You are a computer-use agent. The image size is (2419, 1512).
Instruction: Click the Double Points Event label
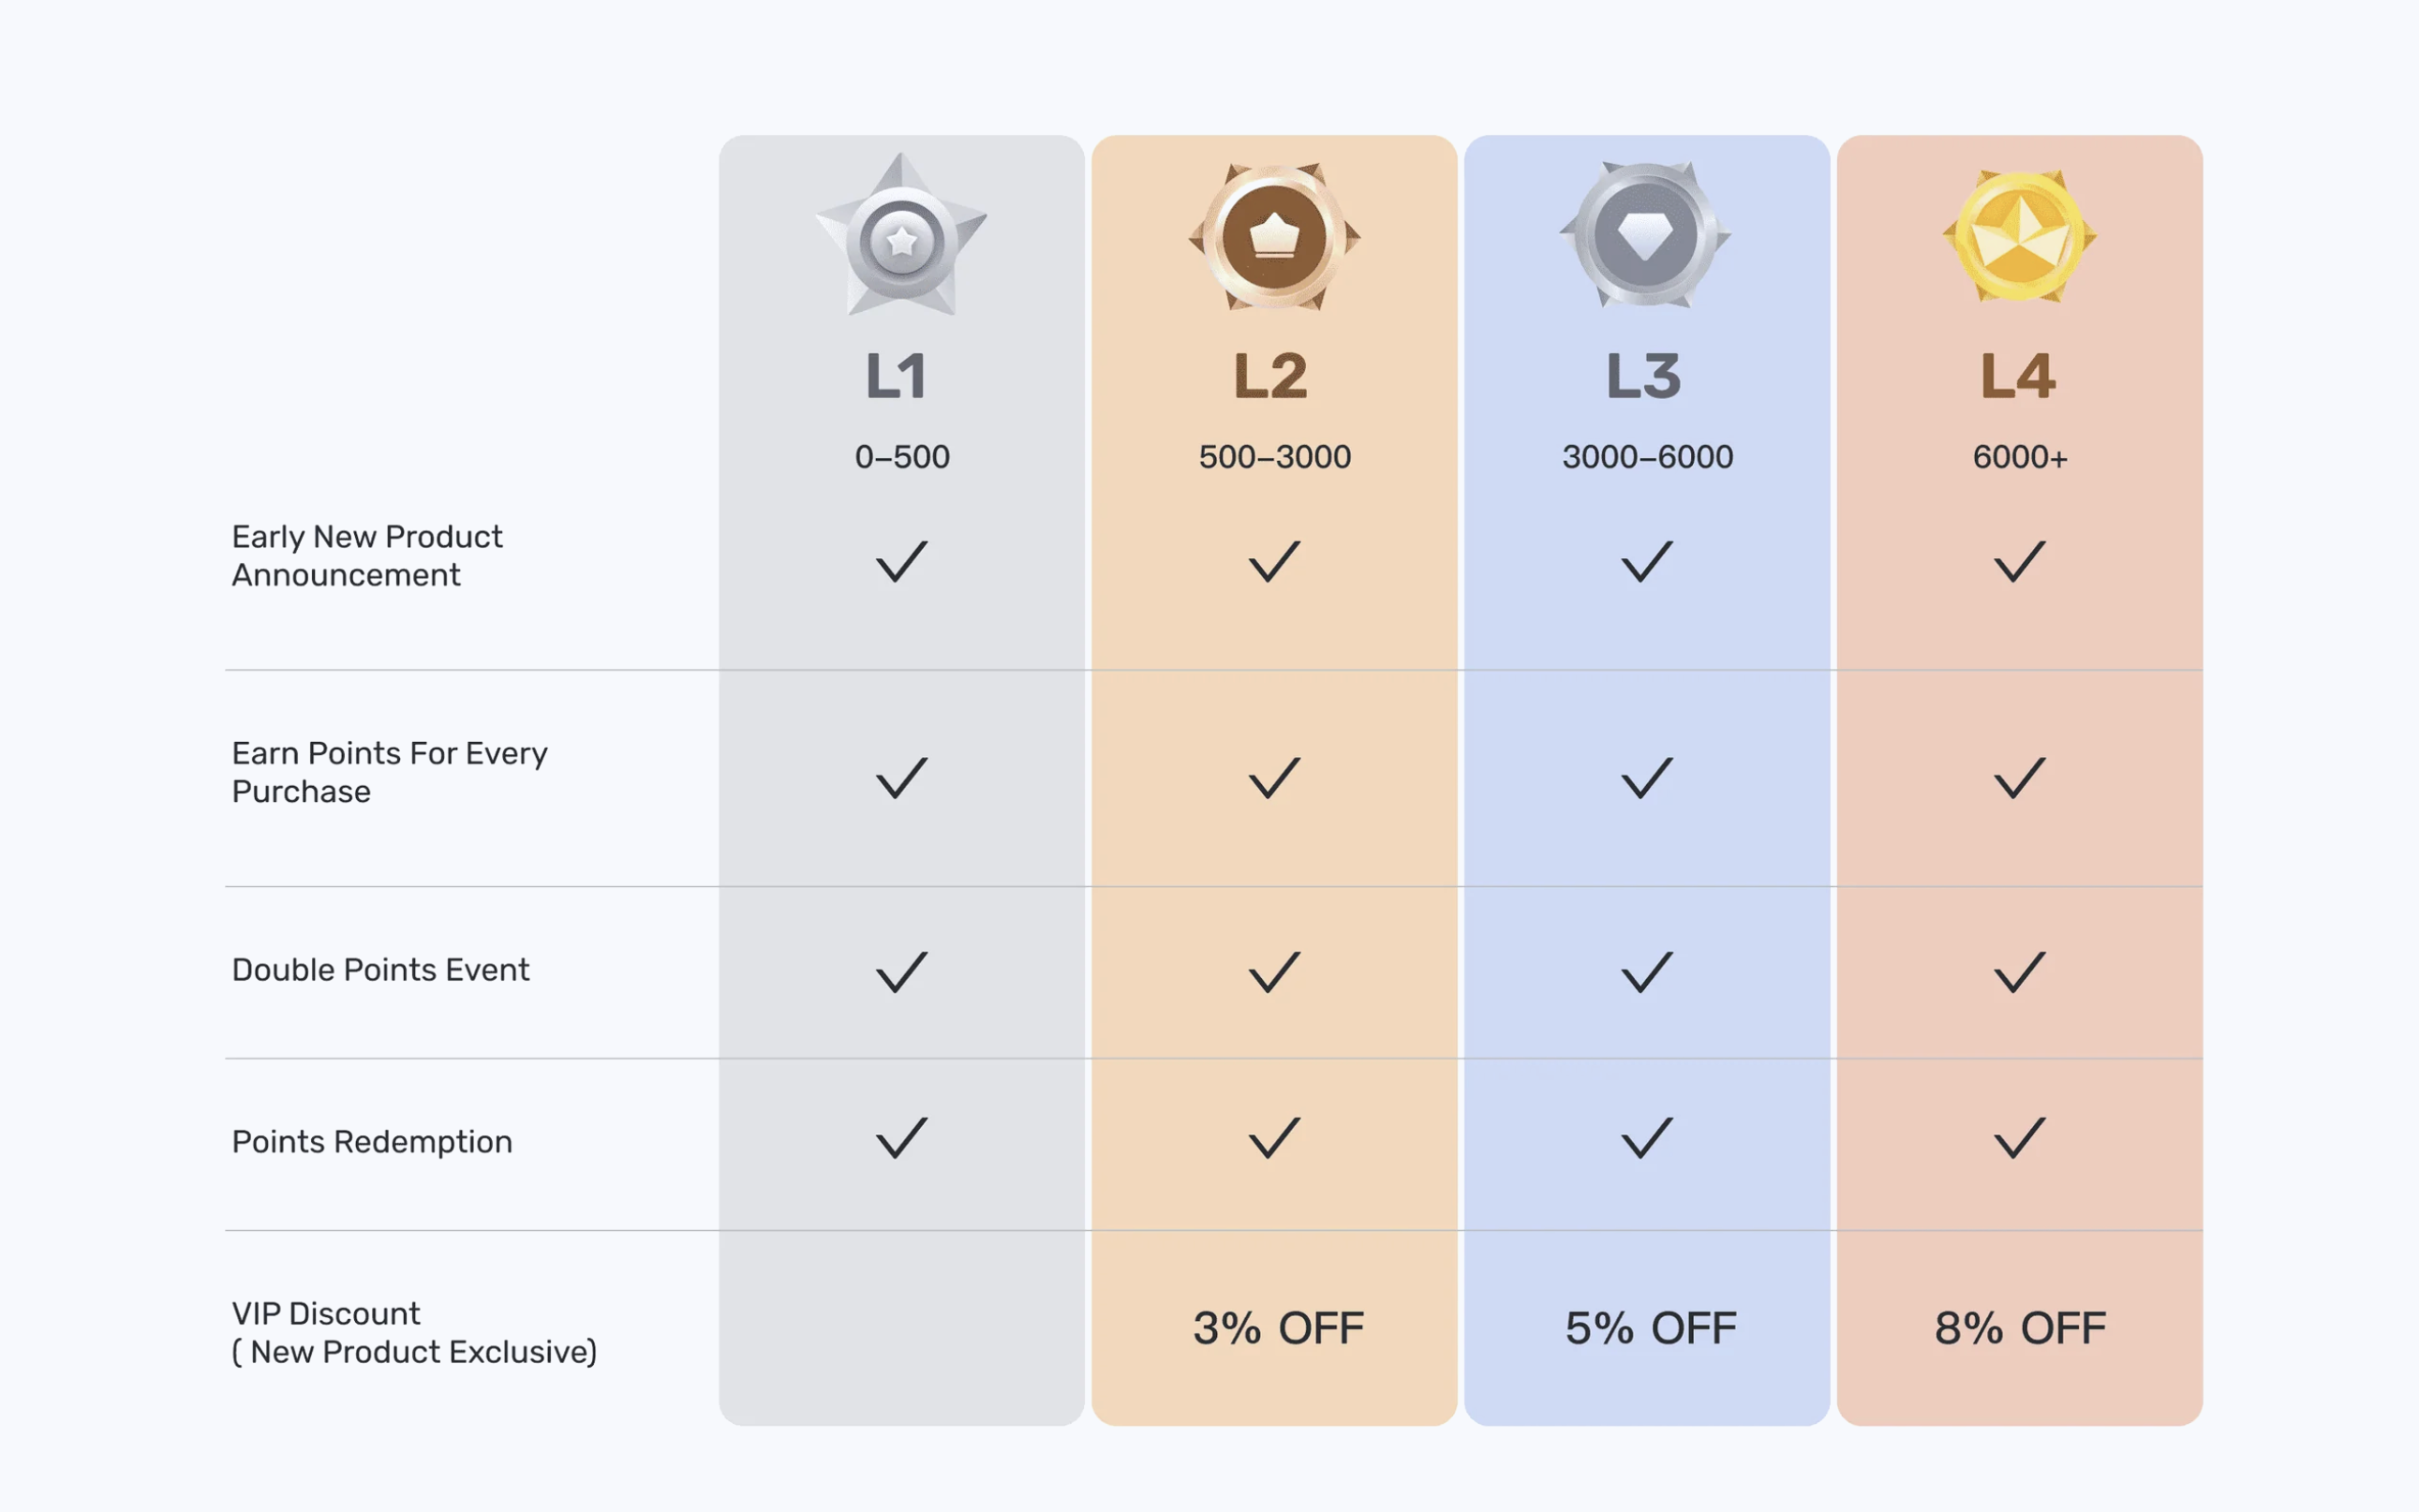pos(380,970)
